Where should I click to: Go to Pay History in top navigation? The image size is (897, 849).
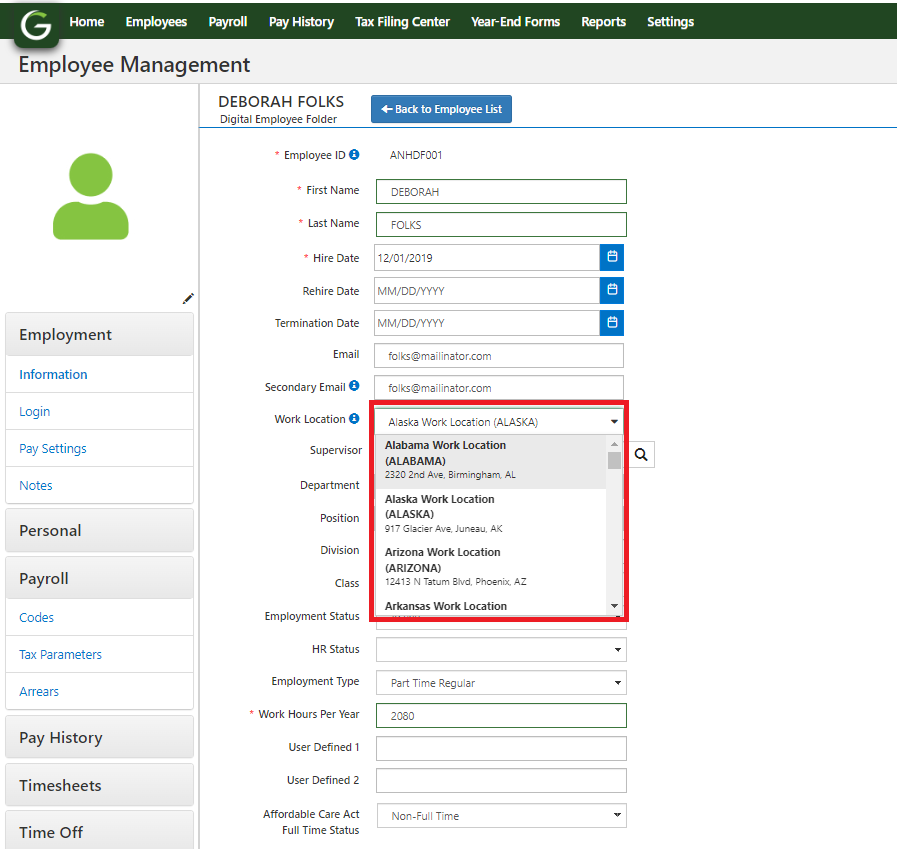301,22
